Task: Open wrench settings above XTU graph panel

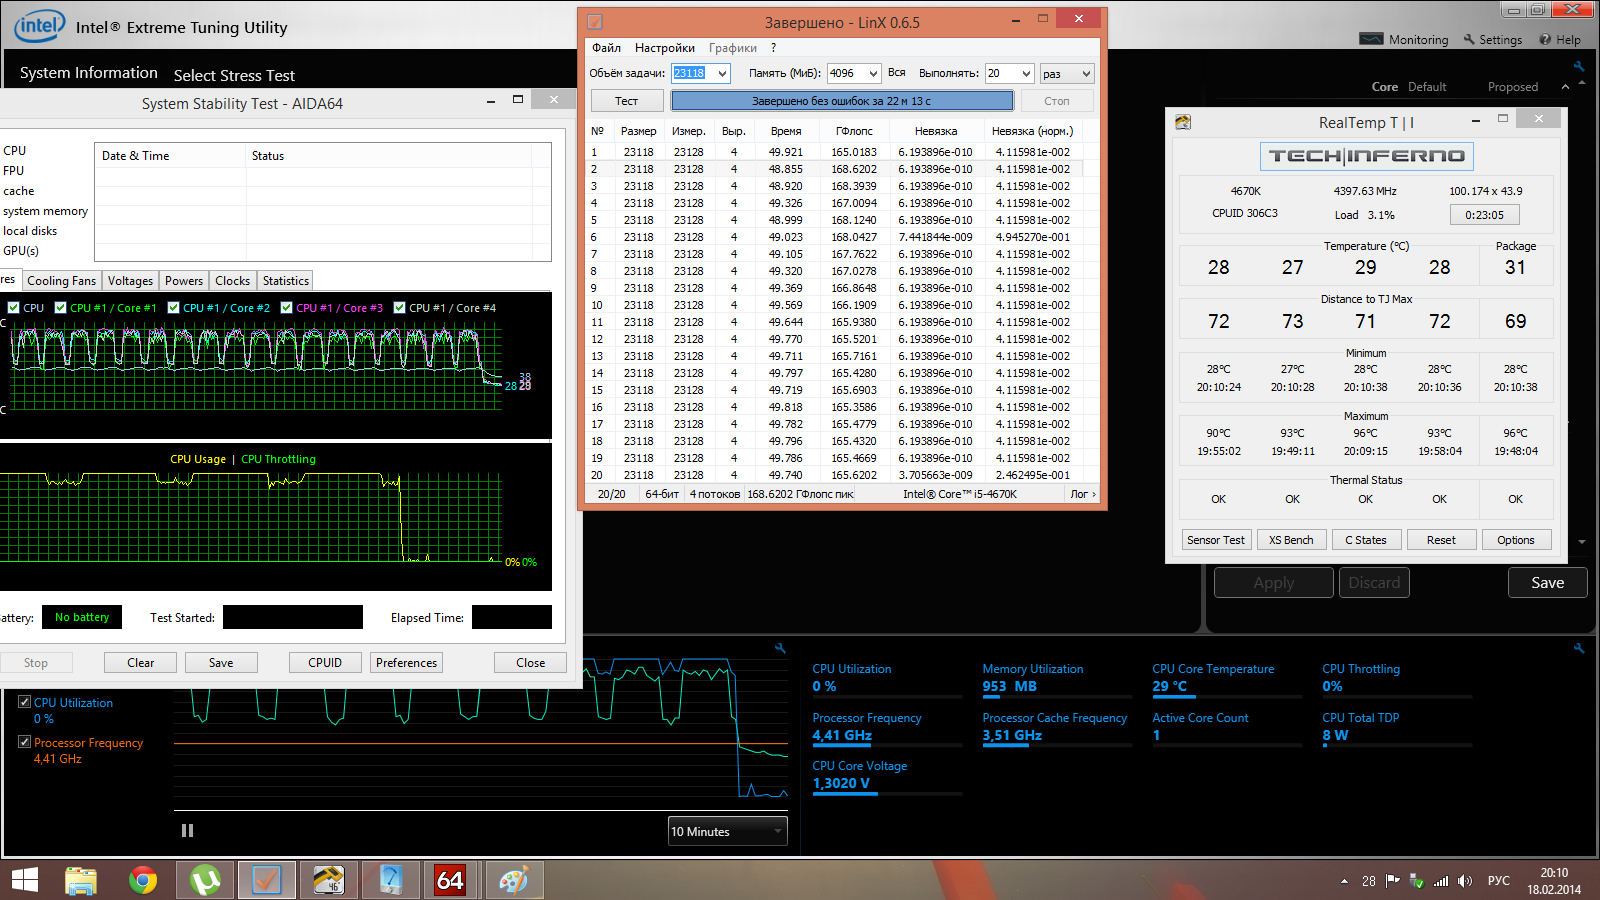Action: pos(780,649)
